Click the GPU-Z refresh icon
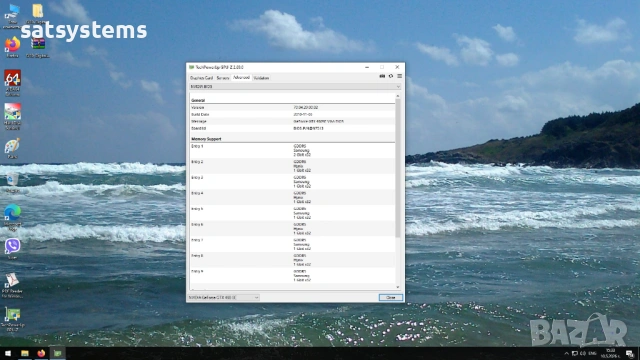 point(391,76)
